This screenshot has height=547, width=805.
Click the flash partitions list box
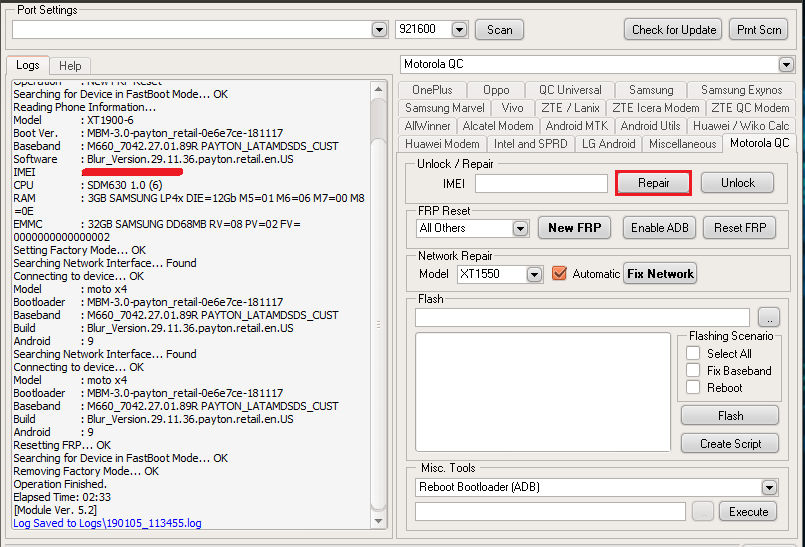click(x=543, y=392)
